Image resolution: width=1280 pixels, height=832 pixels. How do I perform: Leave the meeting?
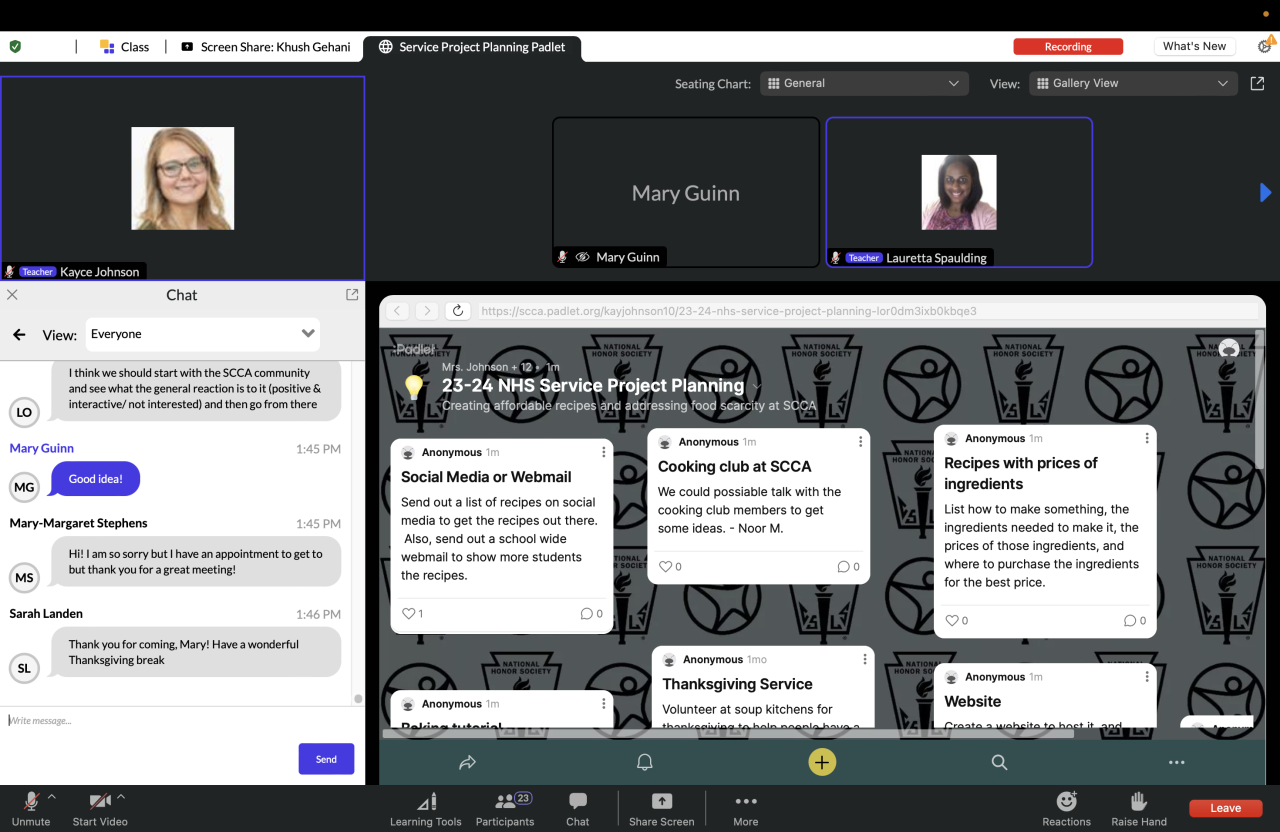1225,808
